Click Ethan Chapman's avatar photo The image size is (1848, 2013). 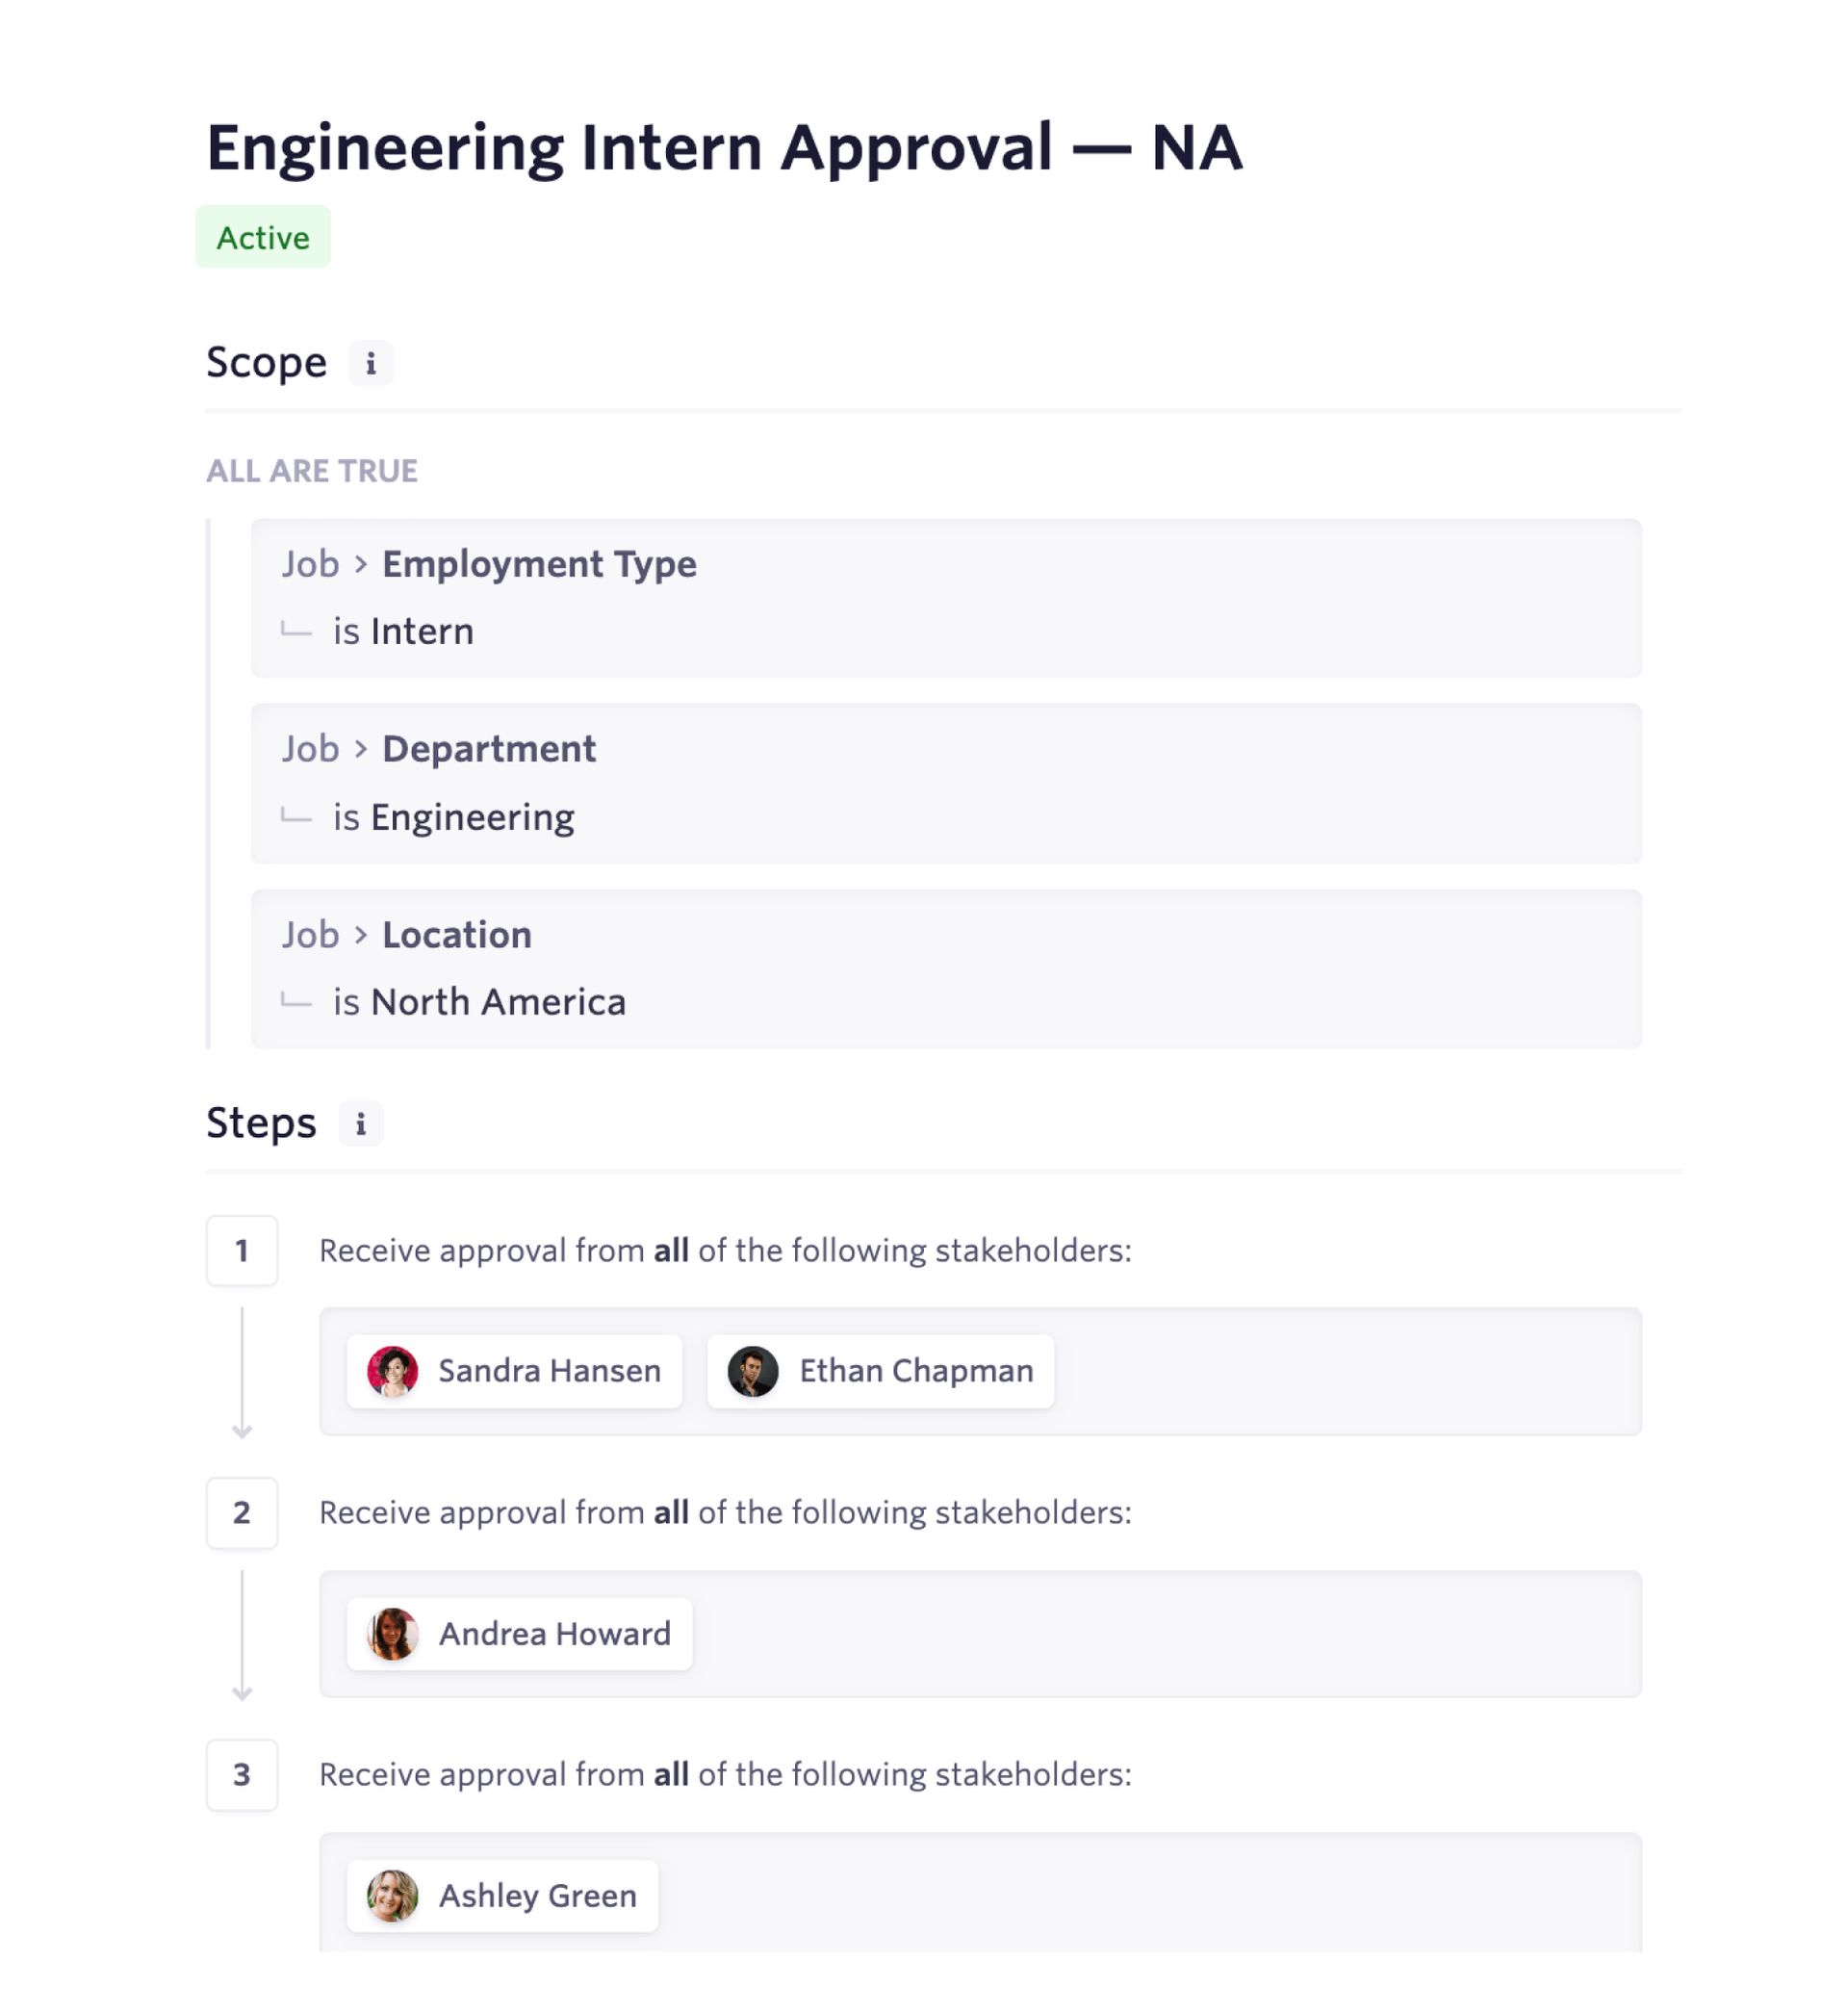click(x=753, y=1371)
